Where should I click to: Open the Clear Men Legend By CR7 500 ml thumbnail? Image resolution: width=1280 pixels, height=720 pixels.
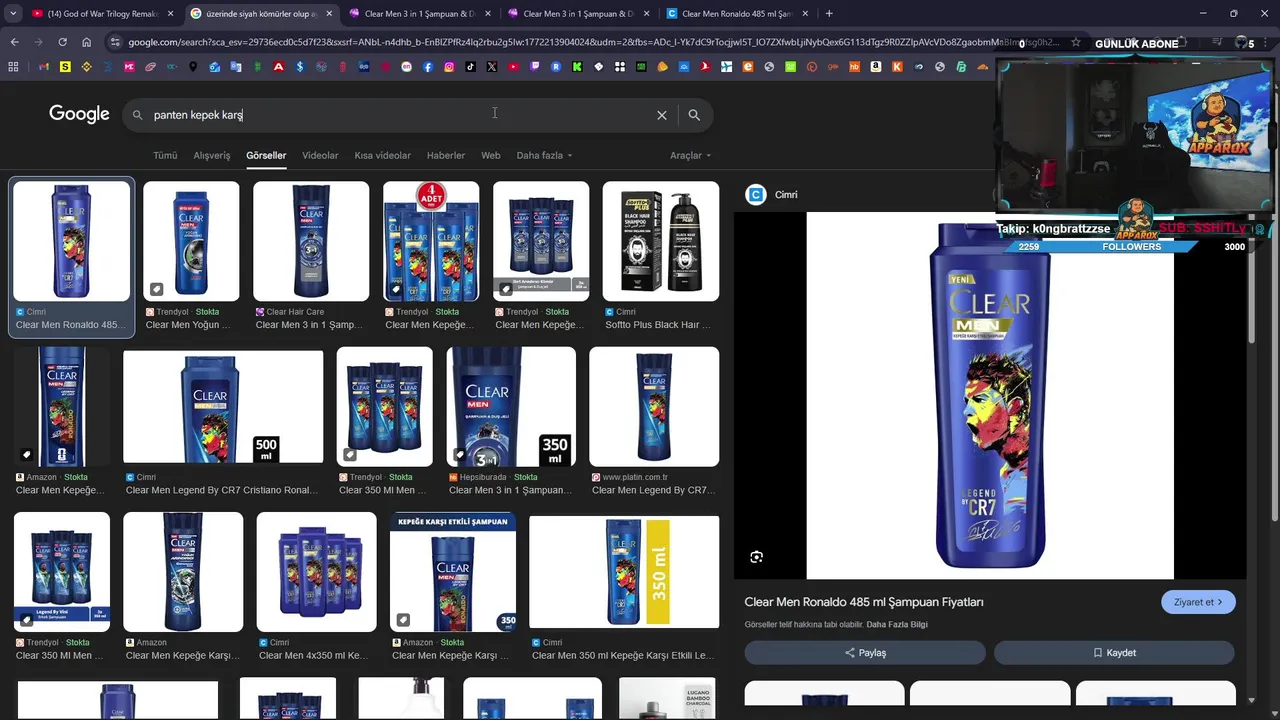pos(223,406)
